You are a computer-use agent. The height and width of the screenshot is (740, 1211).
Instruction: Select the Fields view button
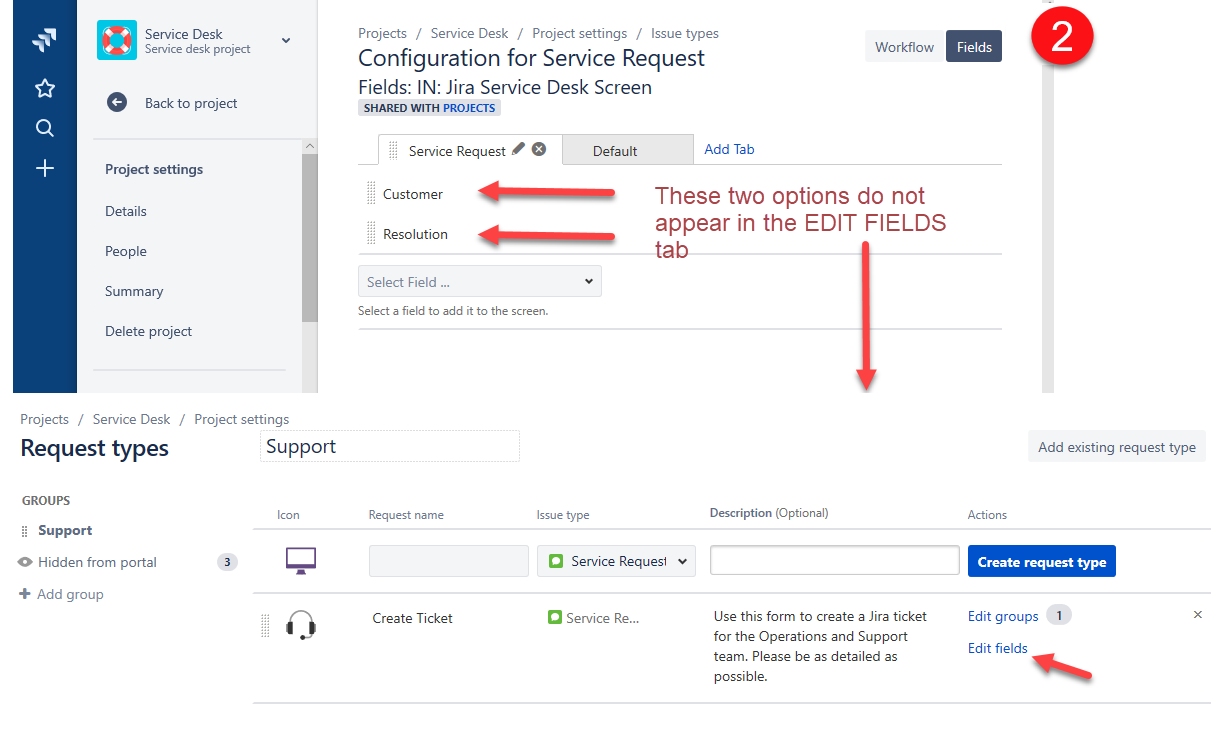tap(974, 47)
